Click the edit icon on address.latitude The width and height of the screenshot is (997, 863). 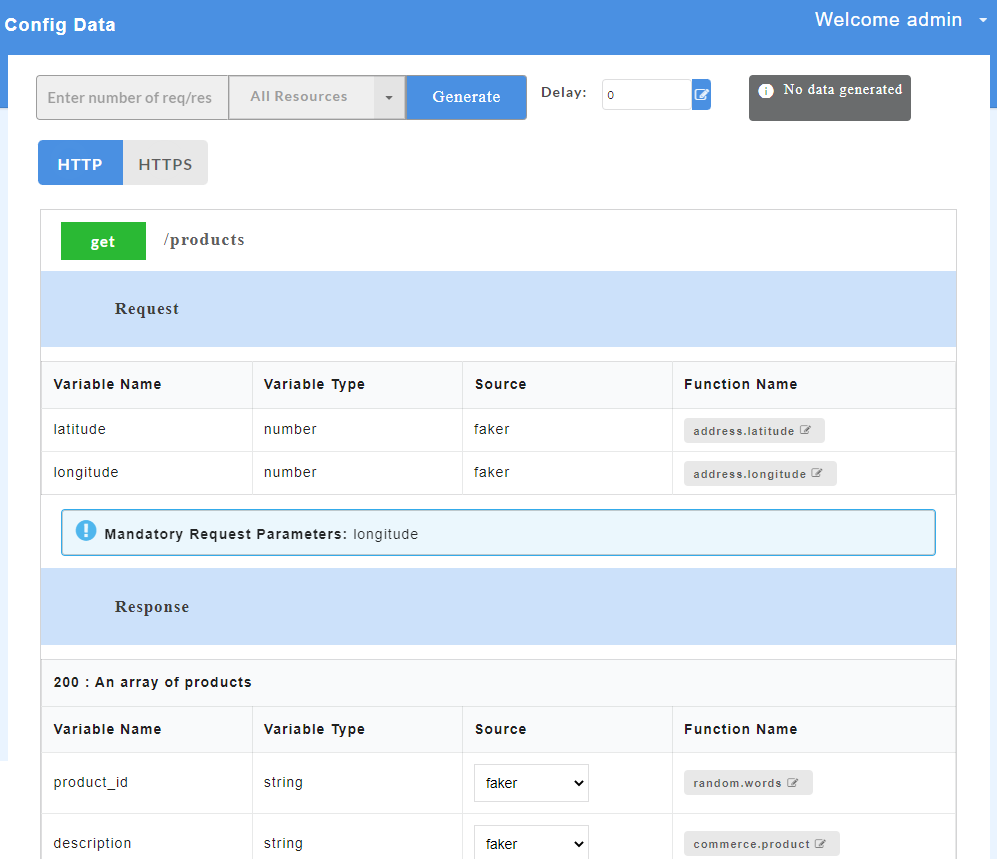coord(805,431)
